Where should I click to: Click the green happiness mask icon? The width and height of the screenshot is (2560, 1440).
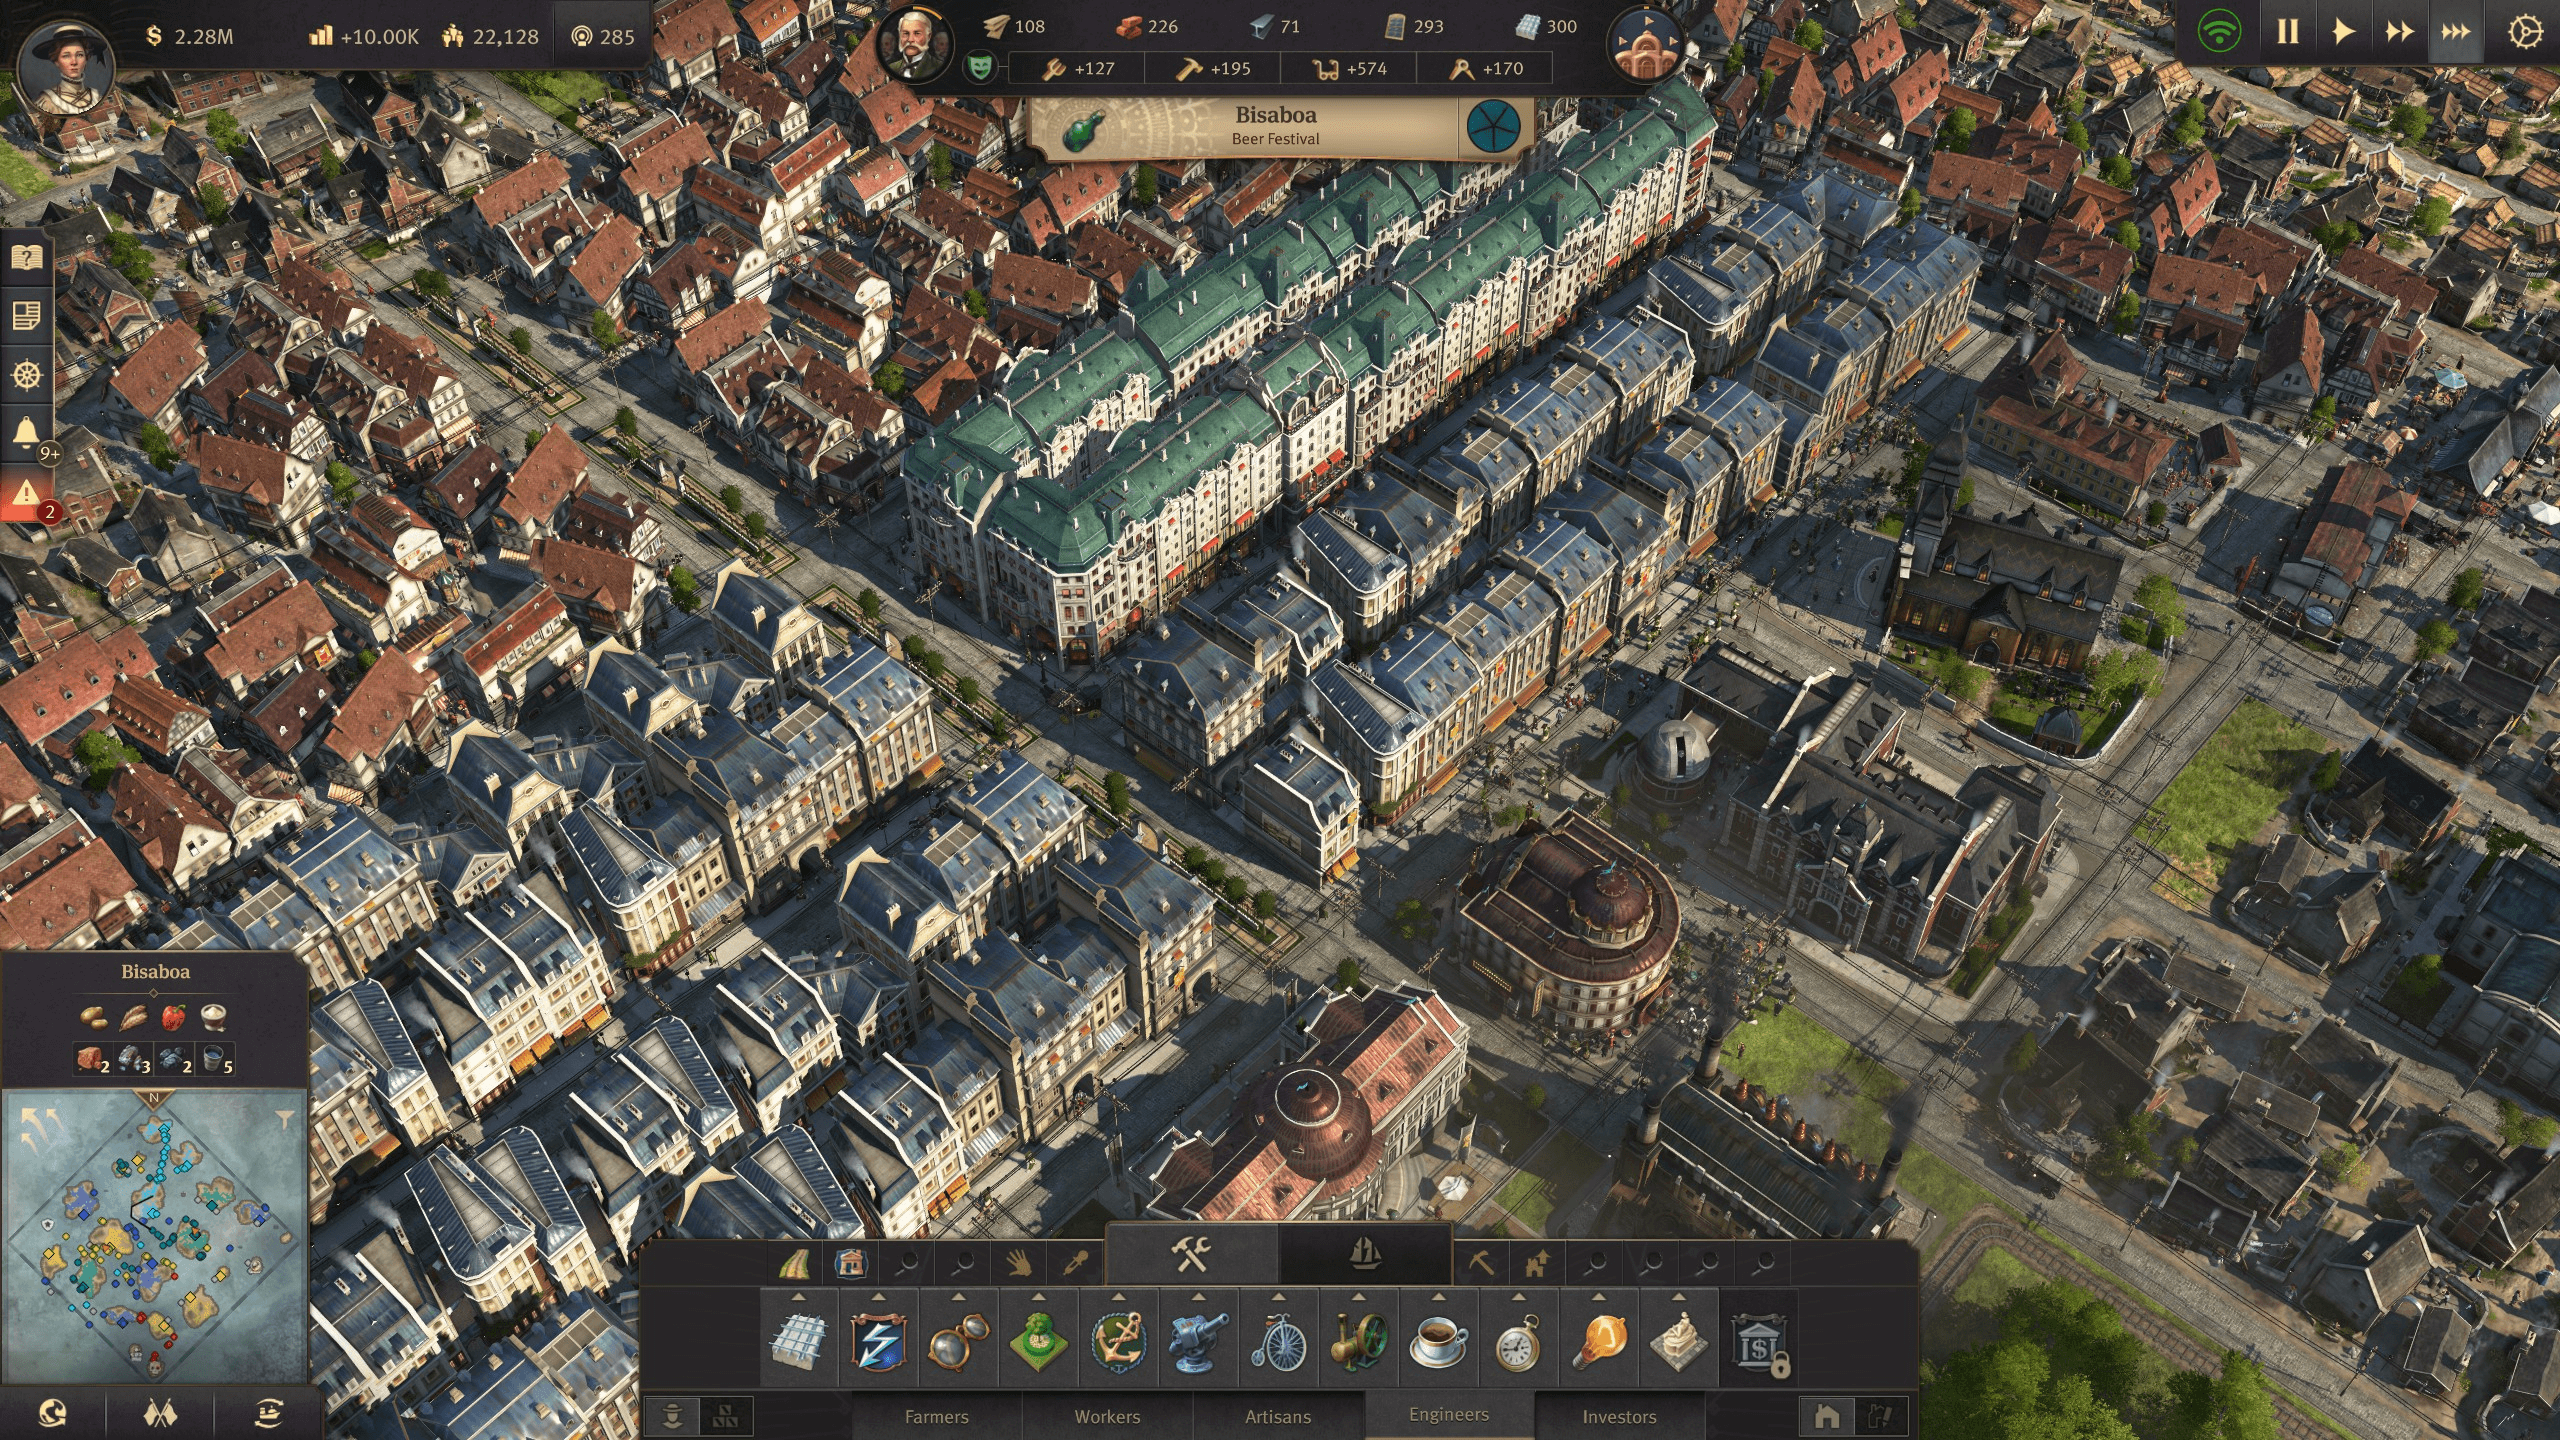point(980,68)
